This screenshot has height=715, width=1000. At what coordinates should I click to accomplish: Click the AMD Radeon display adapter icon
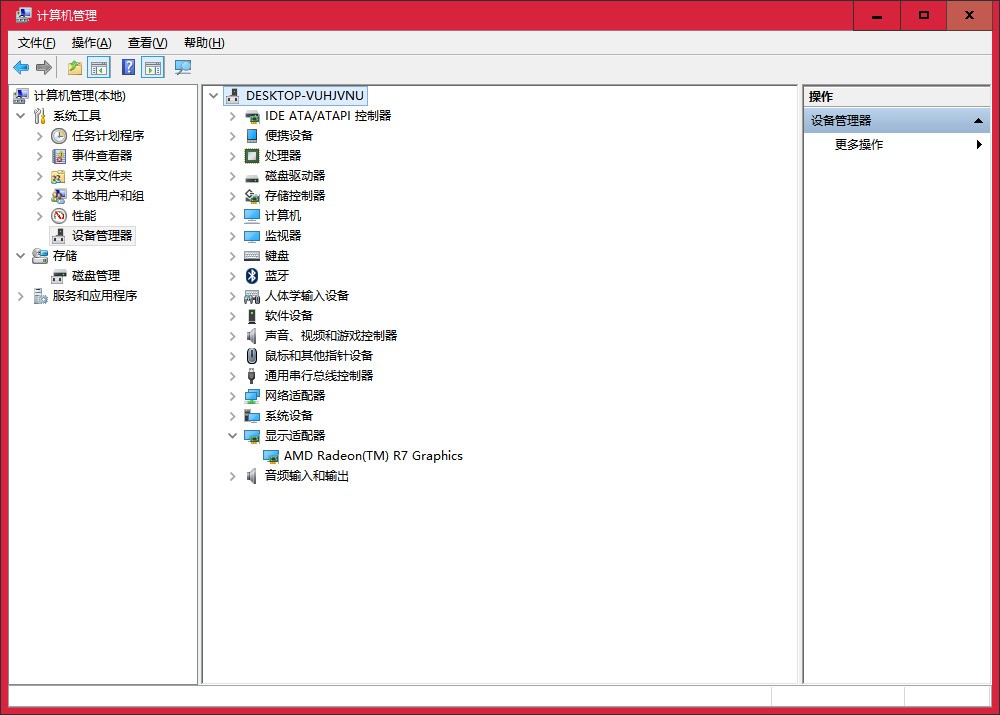[x=271, y=456]
